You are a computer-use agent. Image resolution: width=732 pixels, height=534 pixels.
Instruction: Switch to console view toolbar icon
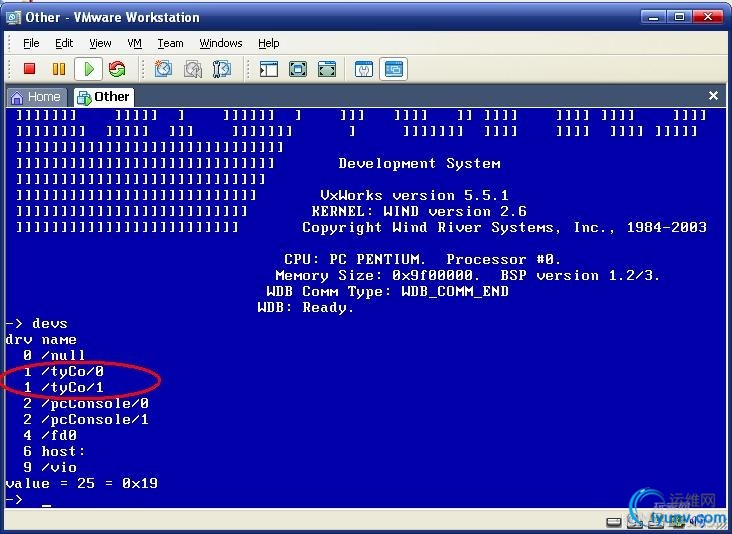pyautogui.click(x=393, y=69)
